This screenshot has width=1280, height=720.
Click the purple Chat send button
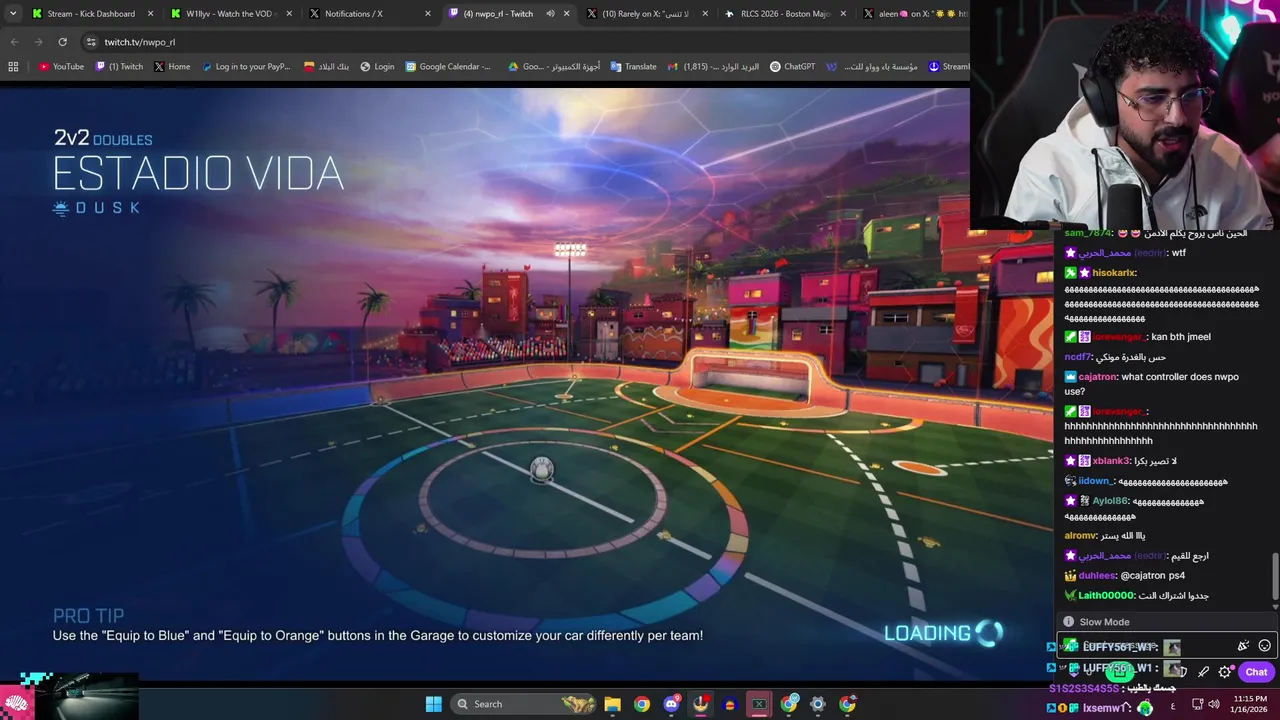coord(1256,672)
